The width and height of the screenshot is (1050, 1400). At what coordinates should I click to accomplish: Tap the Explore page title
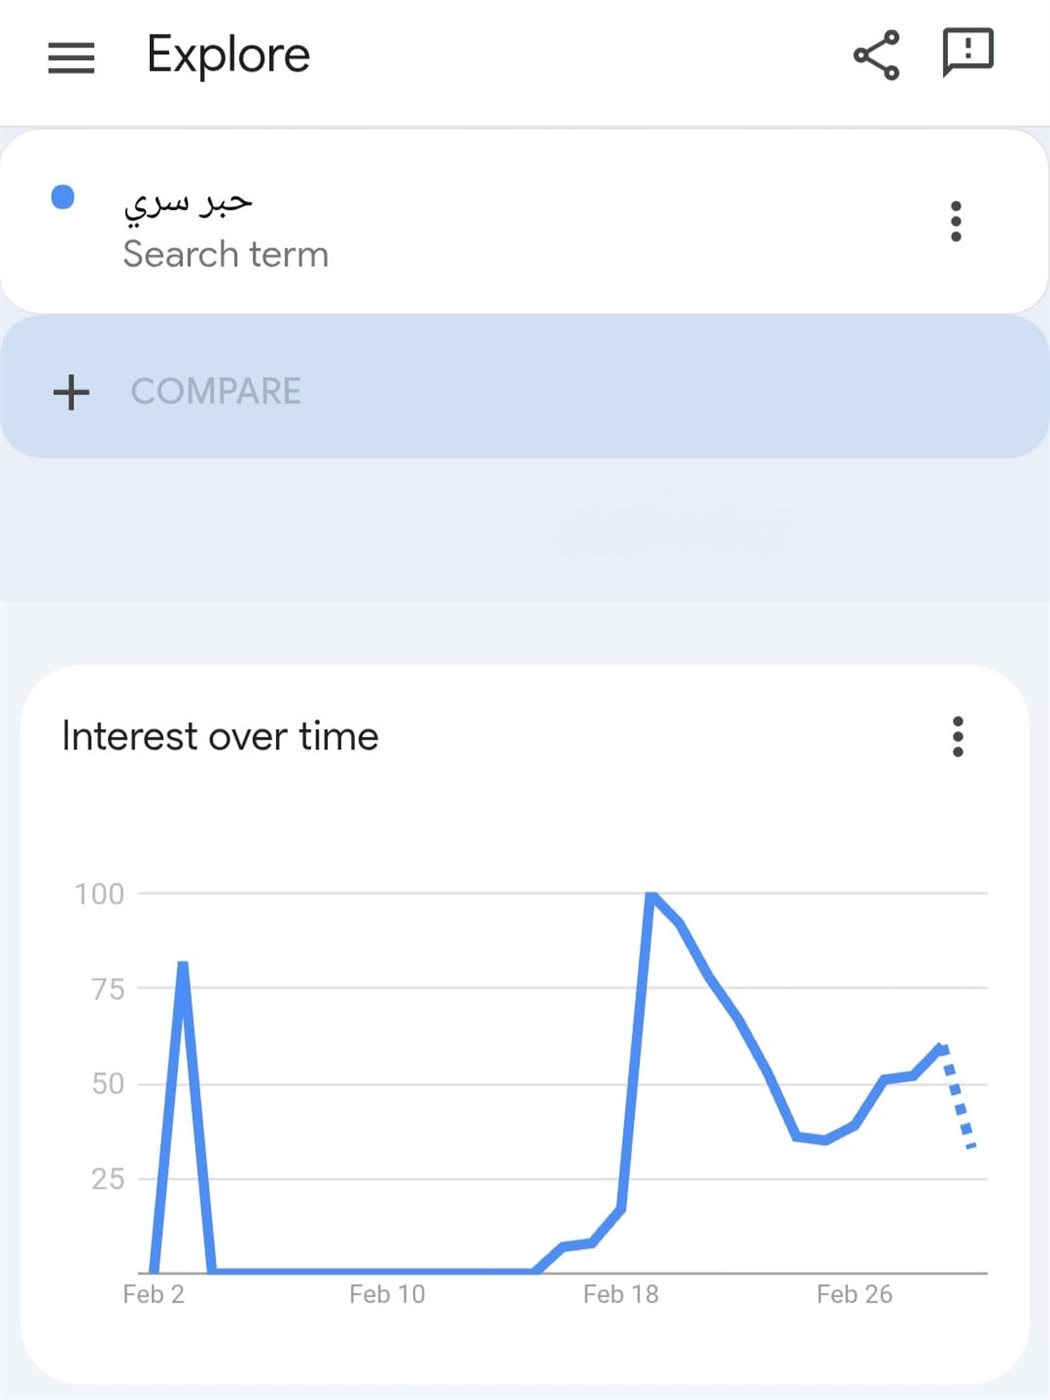[x=228, y=55]
